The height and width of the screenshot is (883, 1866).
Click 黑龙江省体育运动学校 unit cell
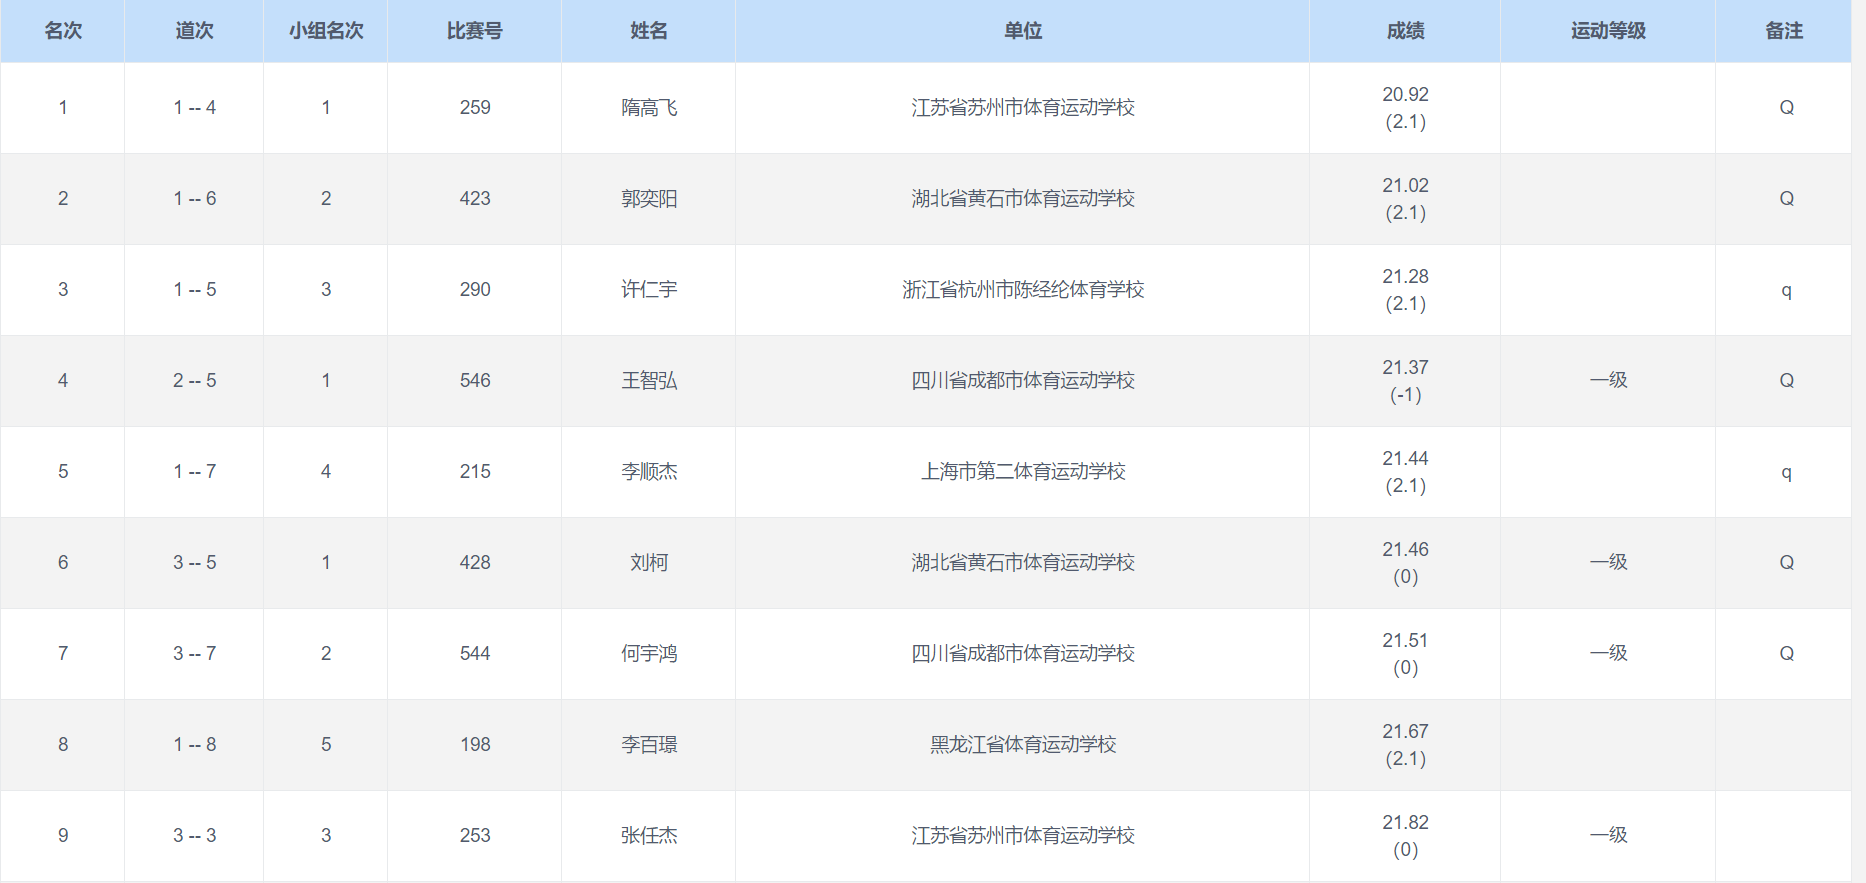(1023, 745)
